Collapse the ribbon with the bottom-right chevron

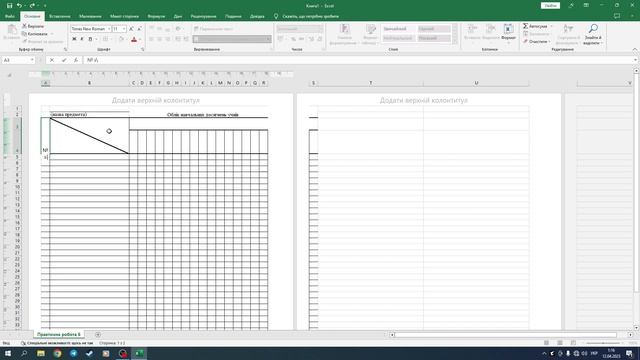635,49
